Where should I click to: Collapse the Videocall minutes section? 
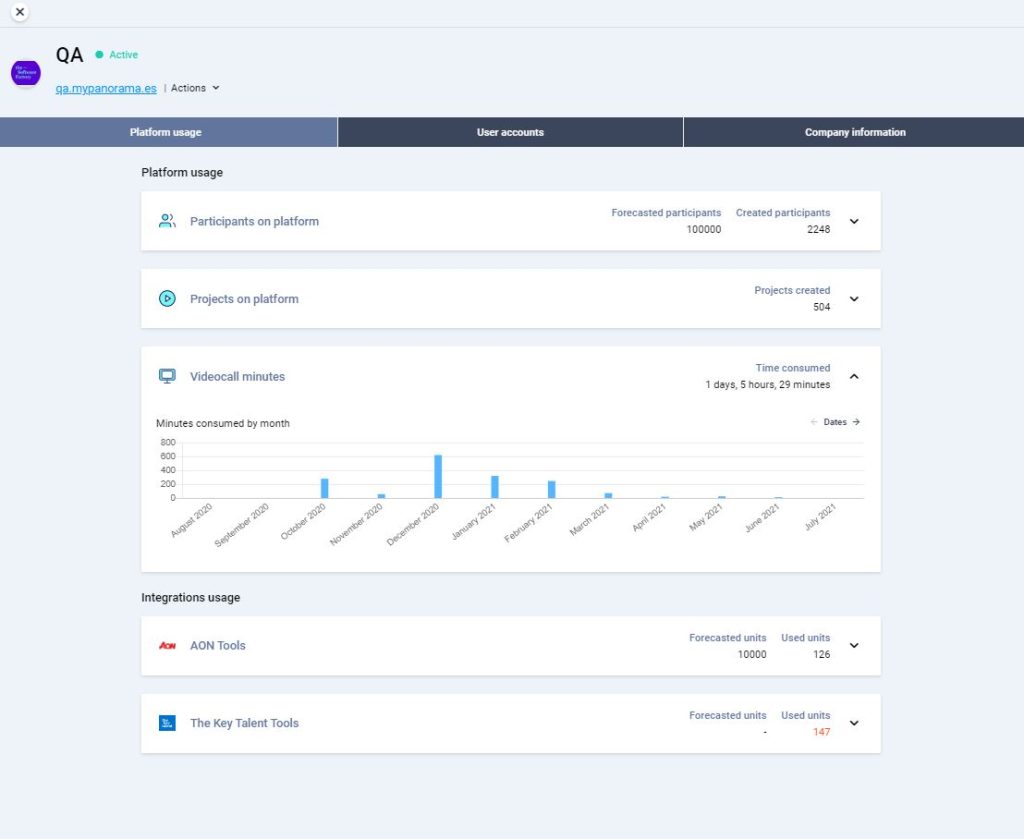click(854, 377)
